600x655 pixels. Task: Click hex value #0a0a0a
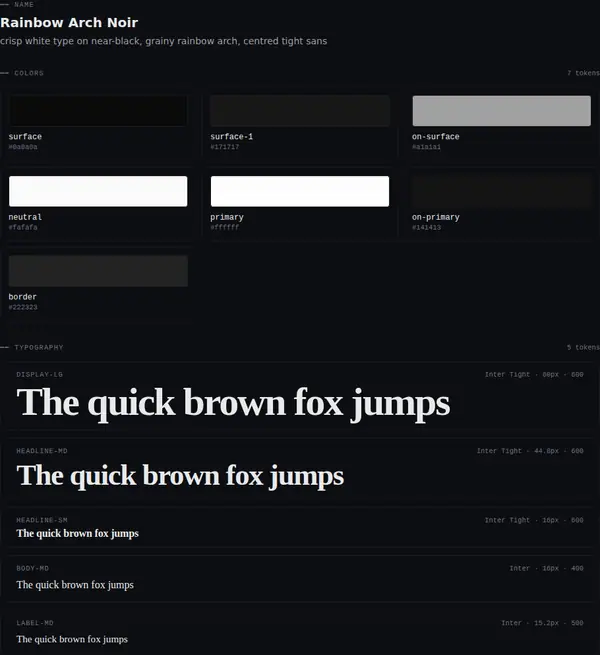coord(23,147)
